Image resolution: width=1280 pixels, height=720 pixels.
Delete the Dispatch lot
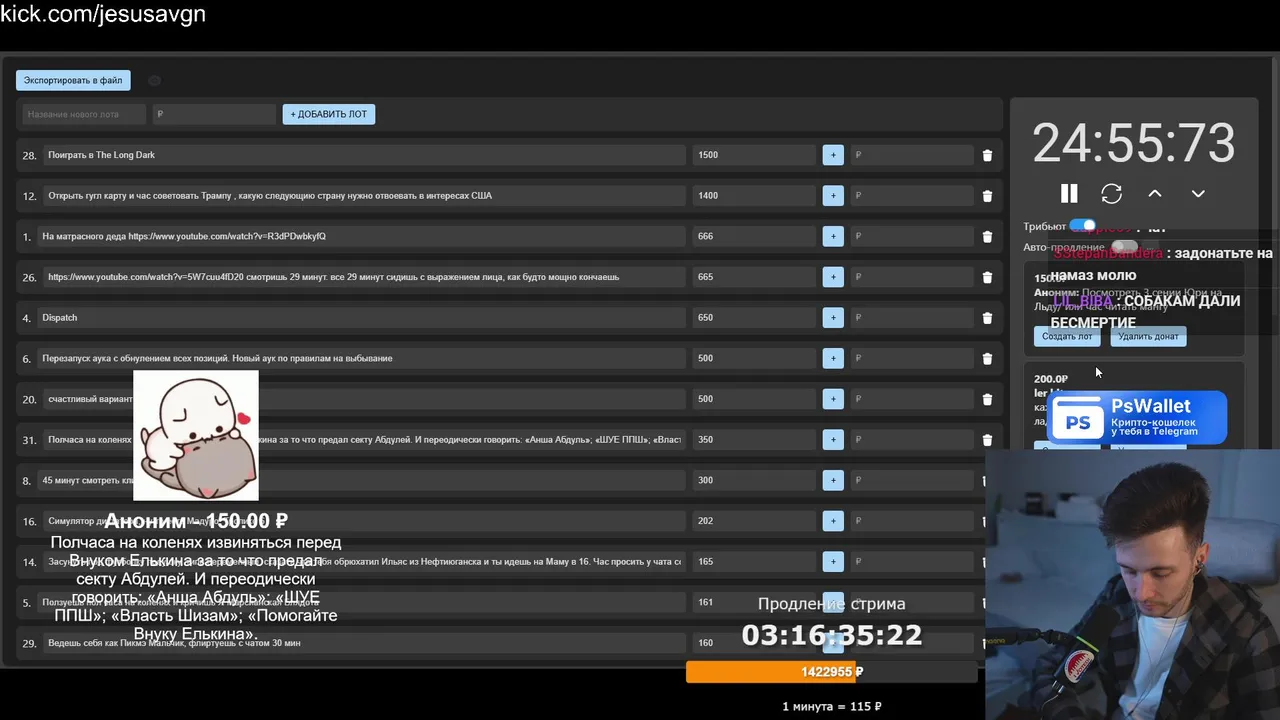(987, 318)
